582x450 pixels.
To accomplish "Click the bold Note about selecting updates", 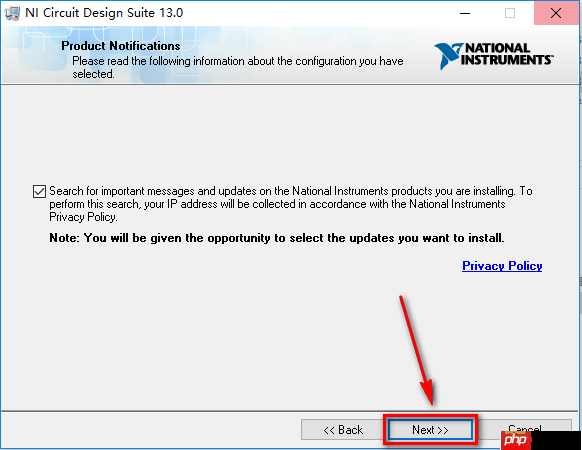I will click(x=277, y=238).
